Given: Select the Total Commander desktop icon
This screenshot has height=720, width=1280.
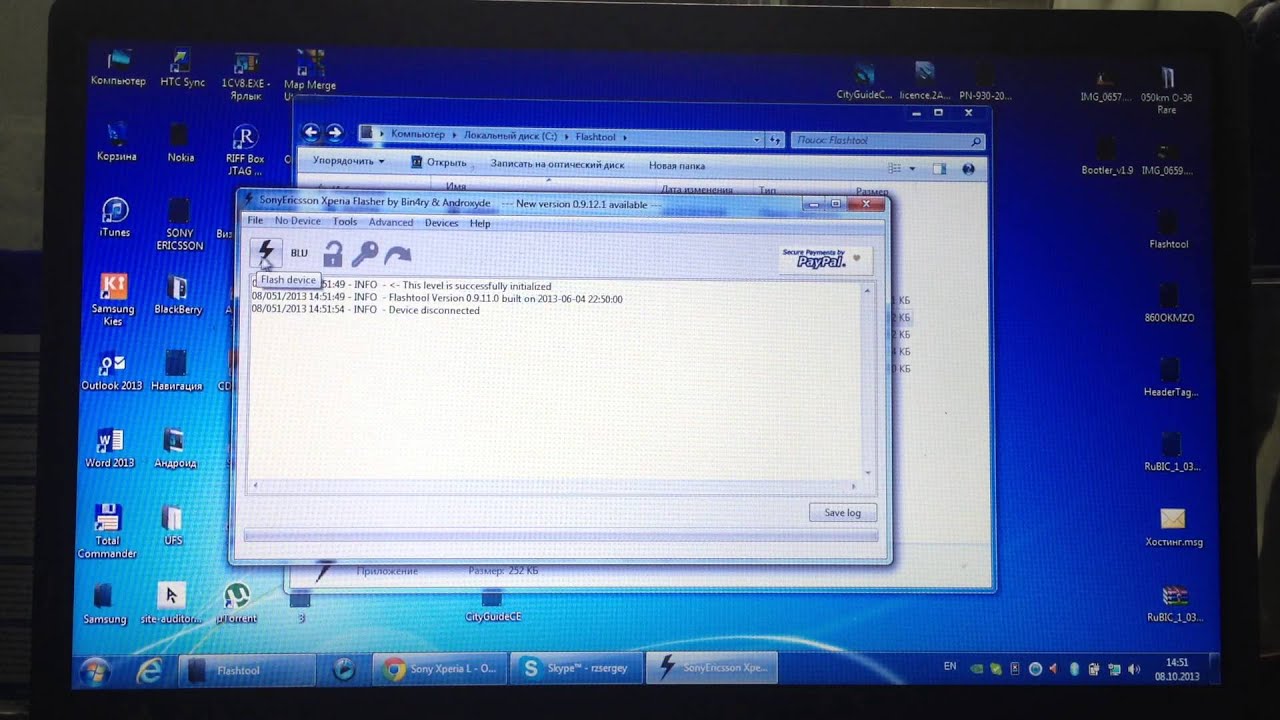Looking at the screenshot, I should pos(107,531).
